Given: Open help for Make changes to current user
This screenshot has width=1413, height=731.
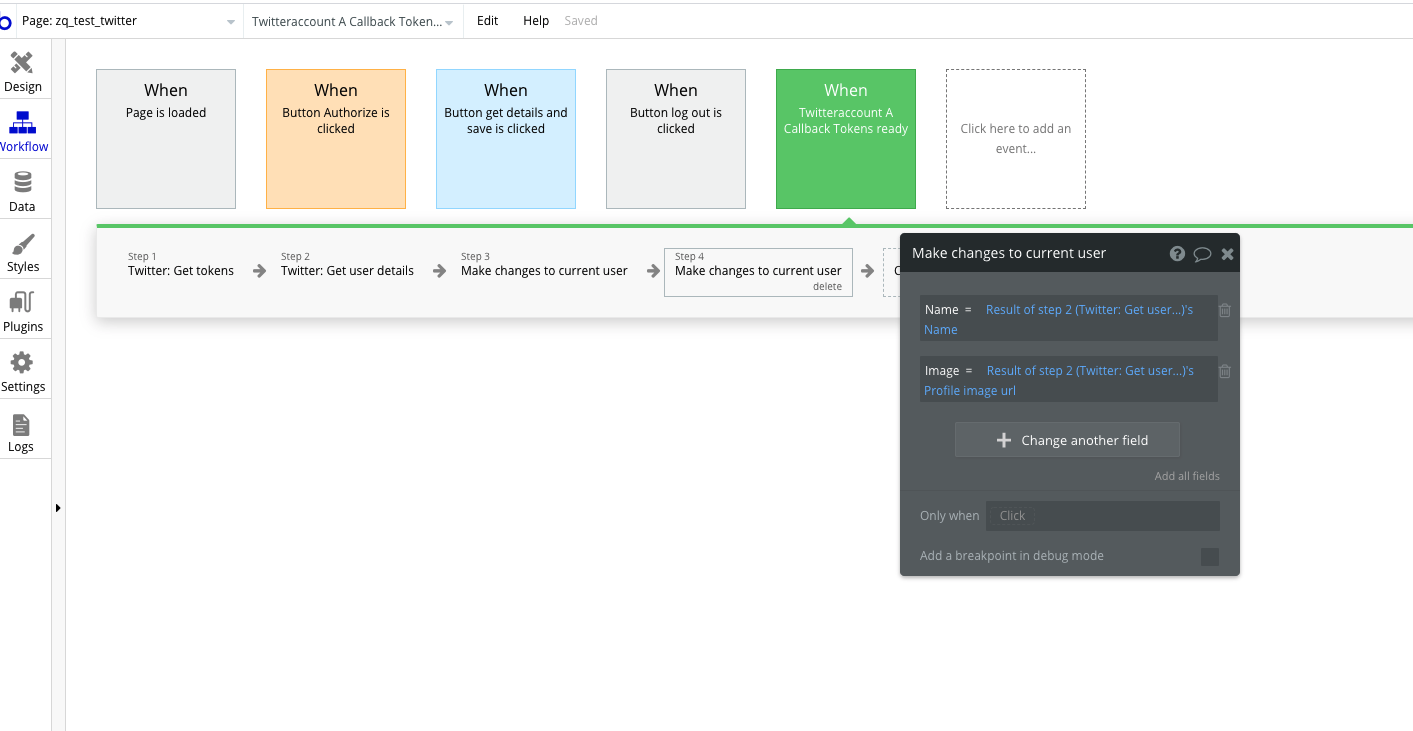Looking at the screenshot, I should (1178, 254).
